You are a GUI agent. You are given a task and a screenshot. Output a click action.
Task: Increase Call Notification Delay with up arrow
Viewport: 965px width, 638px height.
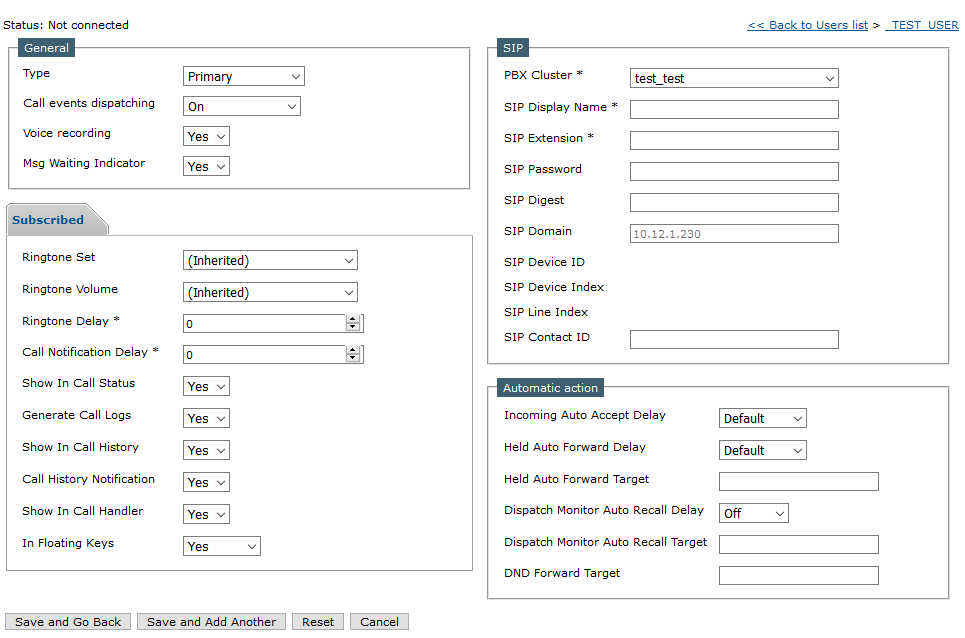pyautogui.click(x=353, y=350)
